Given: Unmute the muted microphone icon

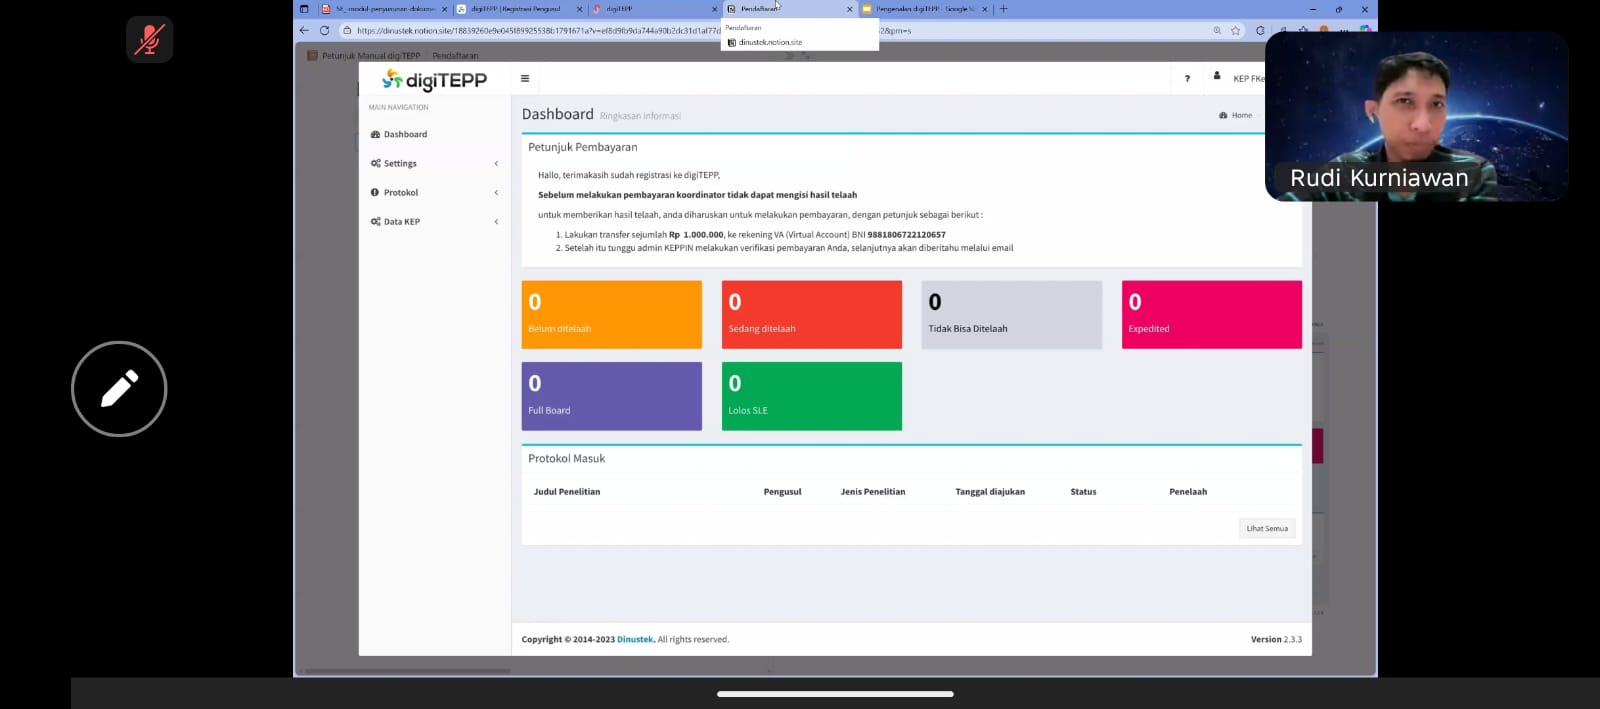Looking at the screenshot, I should 150,40.
